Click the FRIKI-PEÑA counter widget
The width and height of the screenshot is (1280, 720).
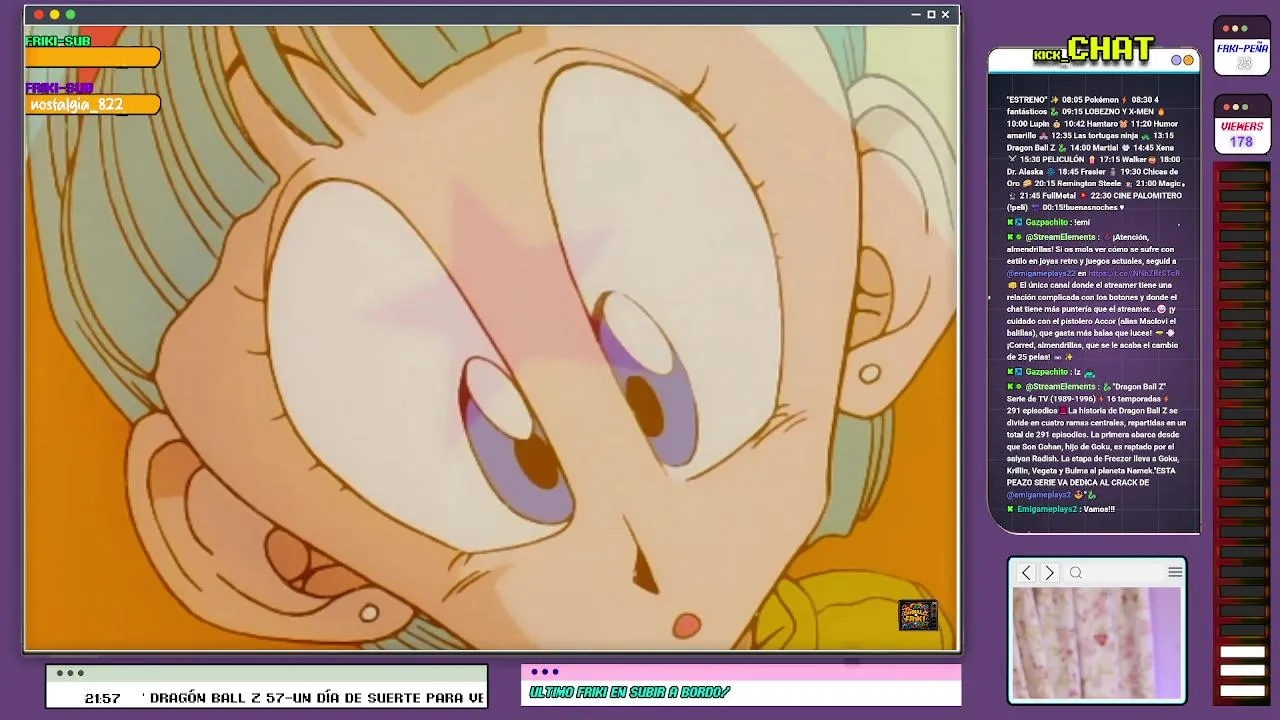click(1241, 46)
